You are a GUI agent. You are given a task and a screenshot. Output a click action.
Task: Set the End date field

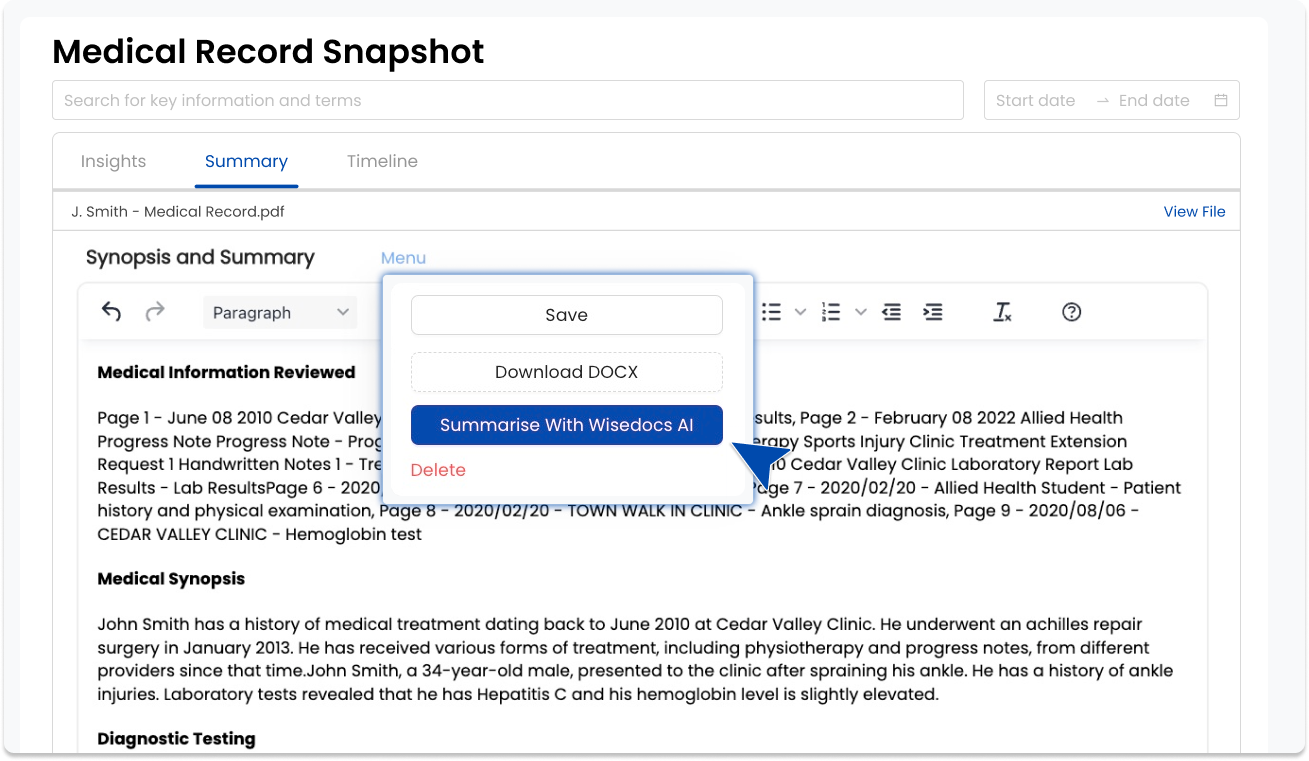coord(1154,100)
